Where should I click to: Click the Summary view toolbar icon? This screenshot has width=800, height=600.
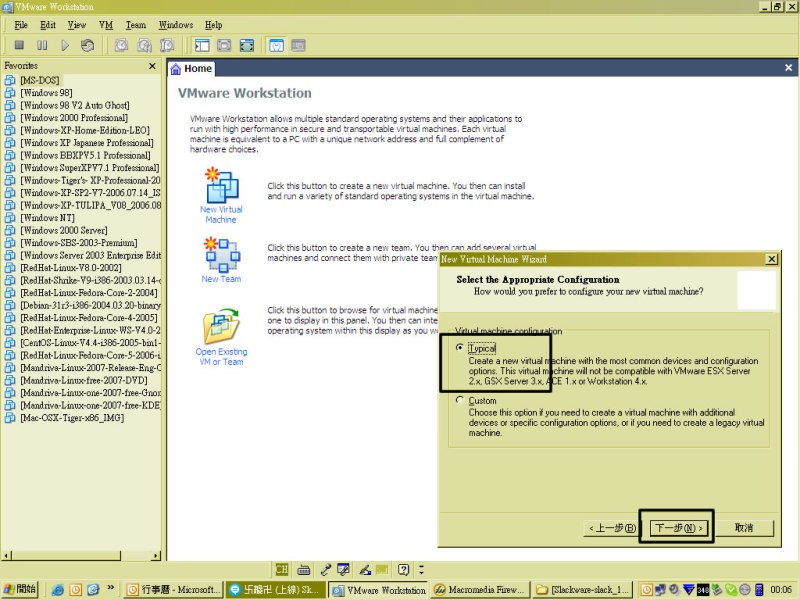click(x=276, y=45)
